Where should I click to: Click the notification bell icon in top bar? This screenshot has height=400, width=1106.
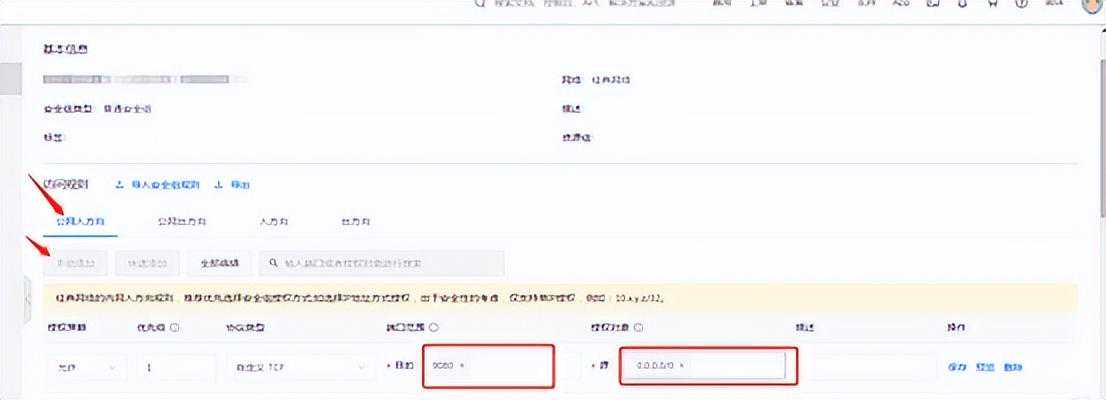click(961, 4)
